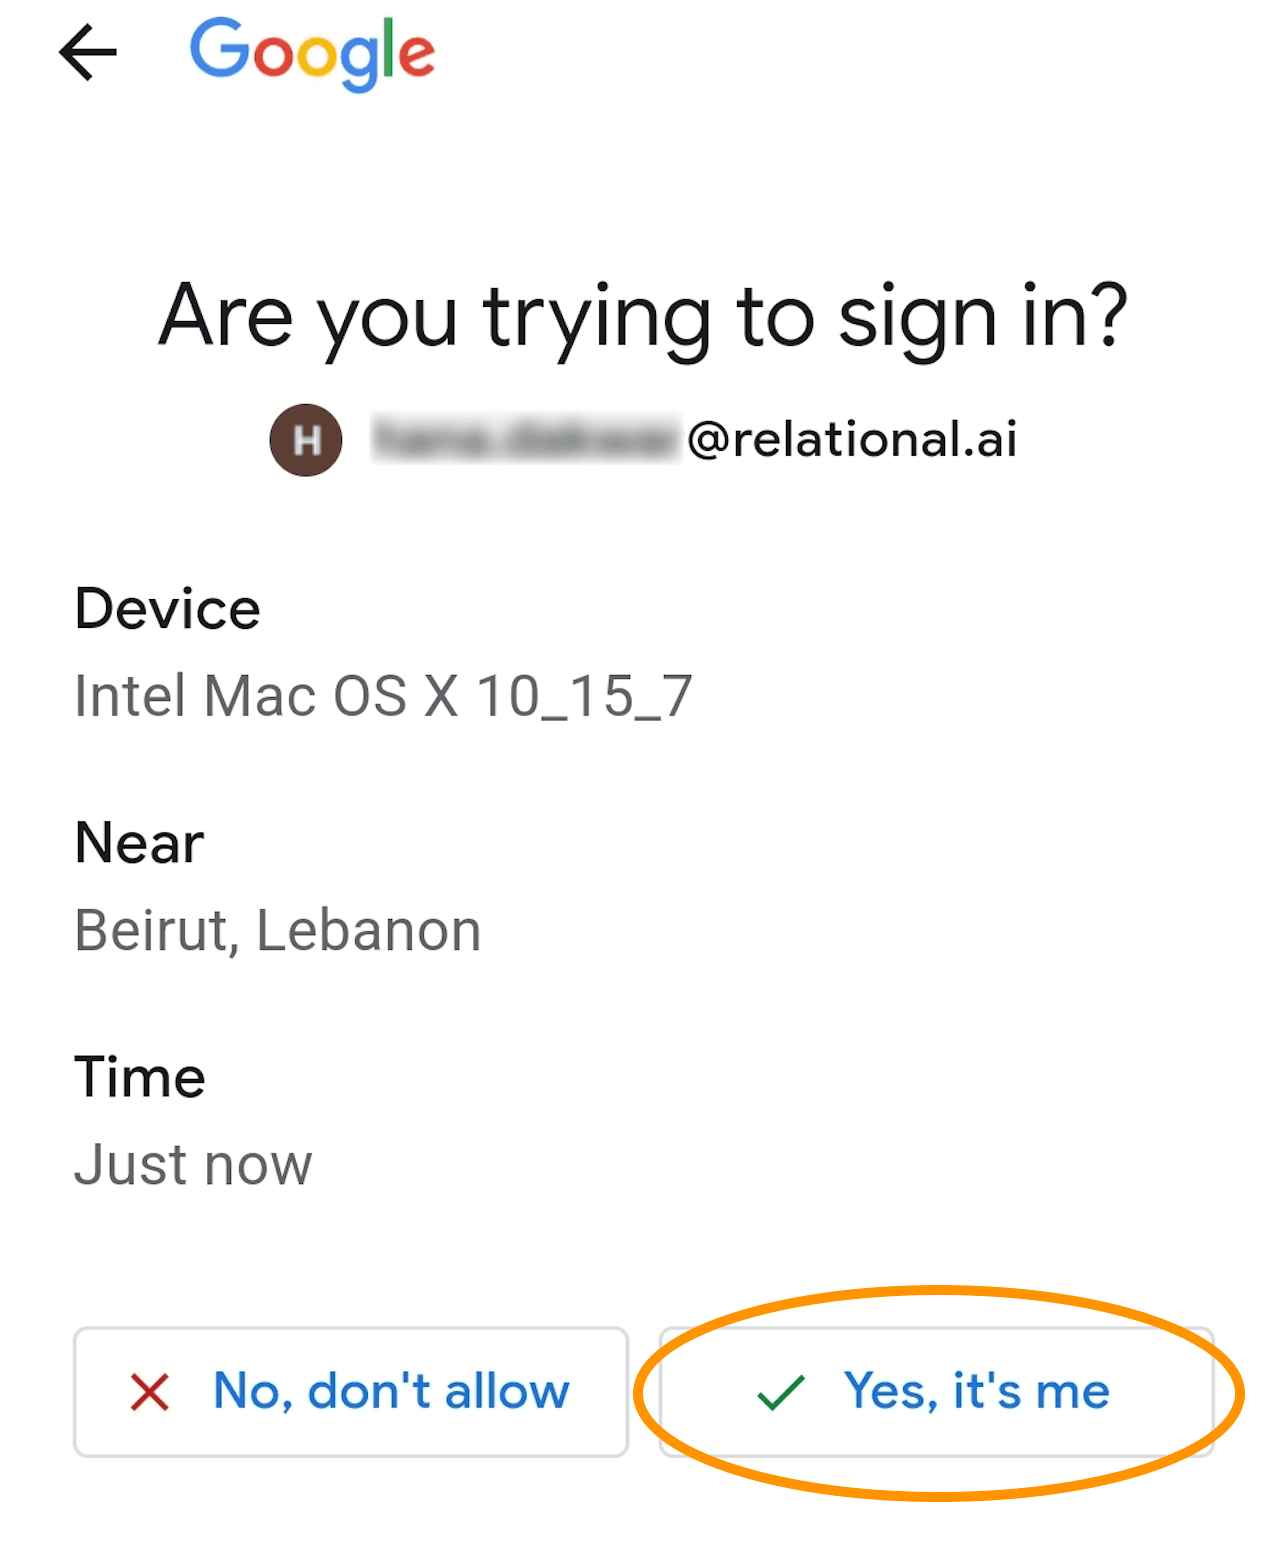Viewport: 1266px width, 1545px height.
Task: Click the Google logo
Action: coord(312,53)
